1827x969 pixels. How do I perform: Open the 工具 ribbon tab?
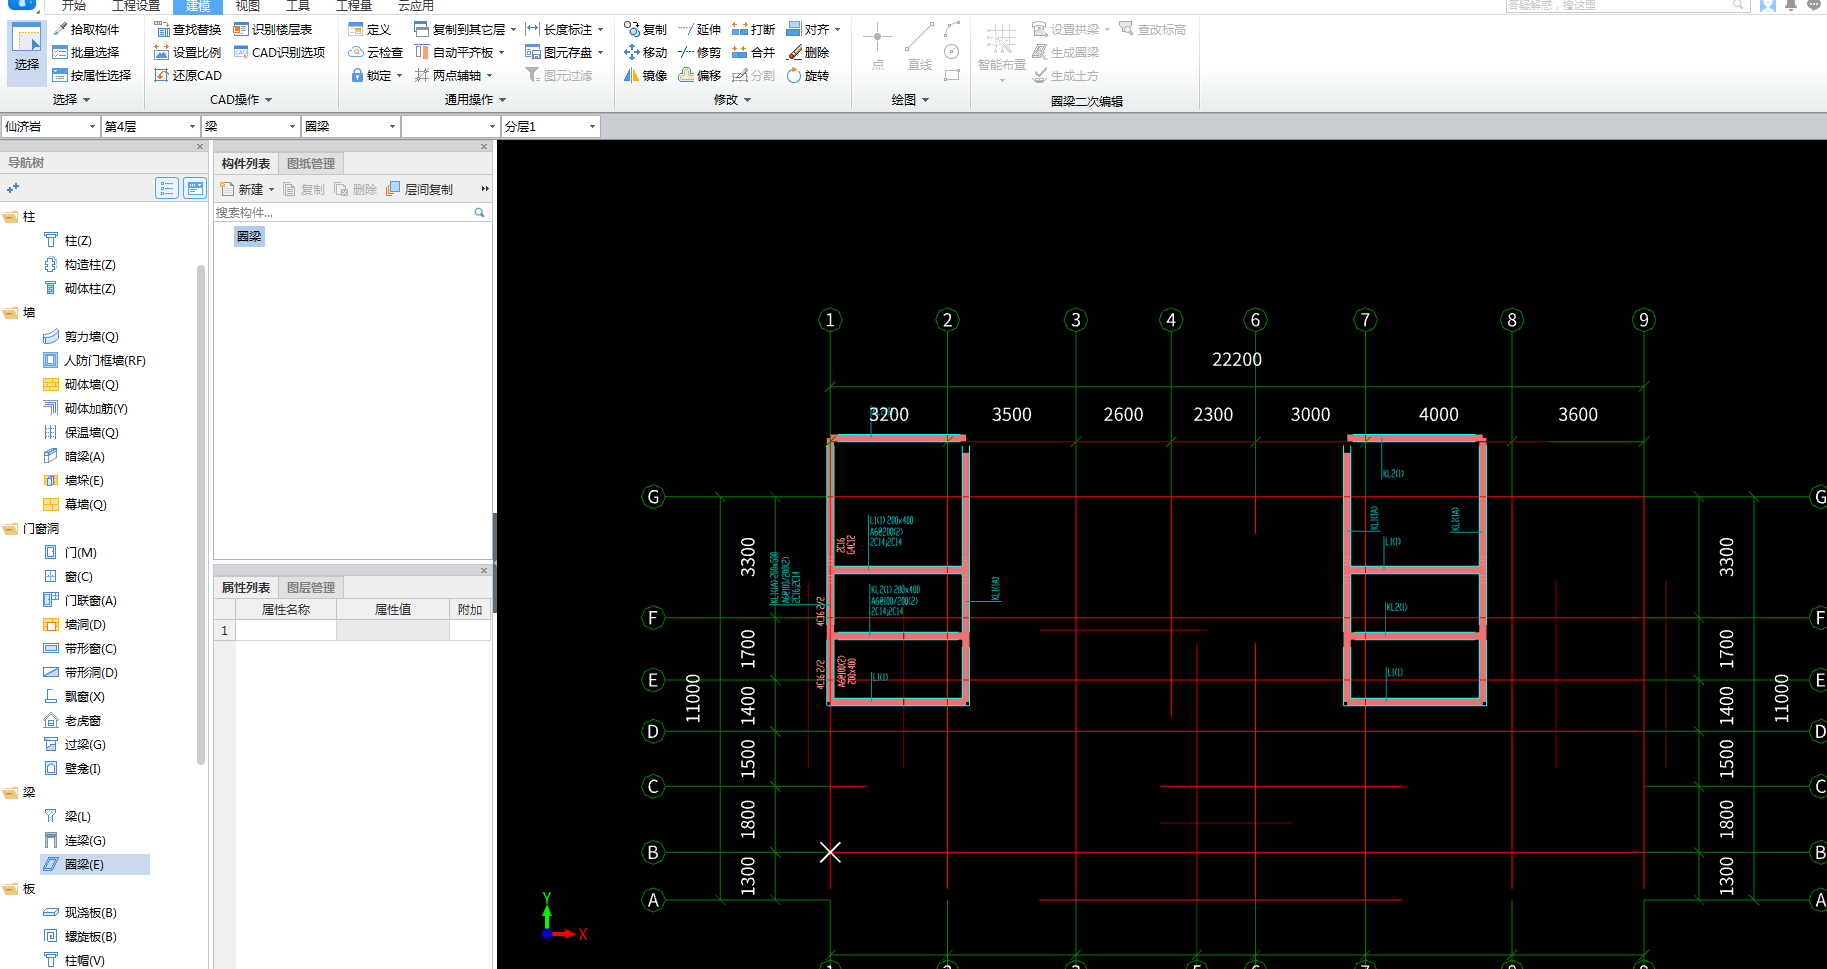click(298, 6)
